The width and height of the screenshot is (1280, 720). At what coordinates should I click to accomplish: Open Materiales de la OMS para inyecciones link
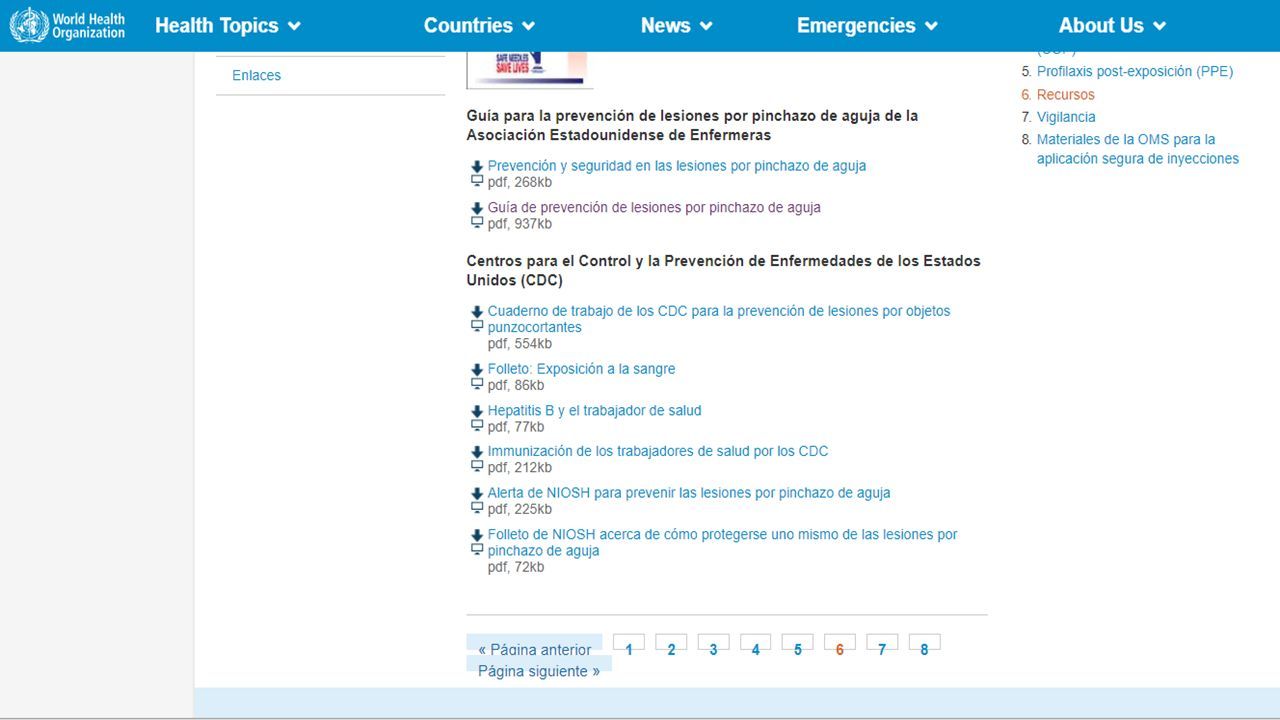[x=1138, y=149]
